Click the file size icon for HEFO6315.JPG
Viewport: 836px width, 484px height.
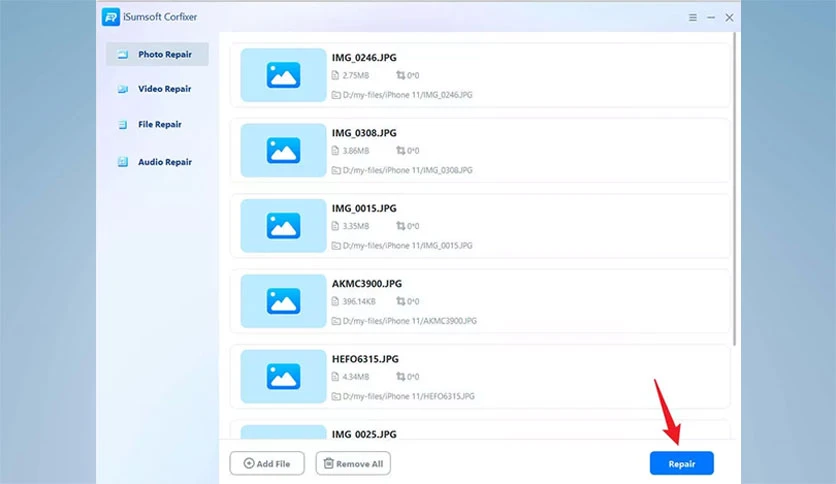335,376
